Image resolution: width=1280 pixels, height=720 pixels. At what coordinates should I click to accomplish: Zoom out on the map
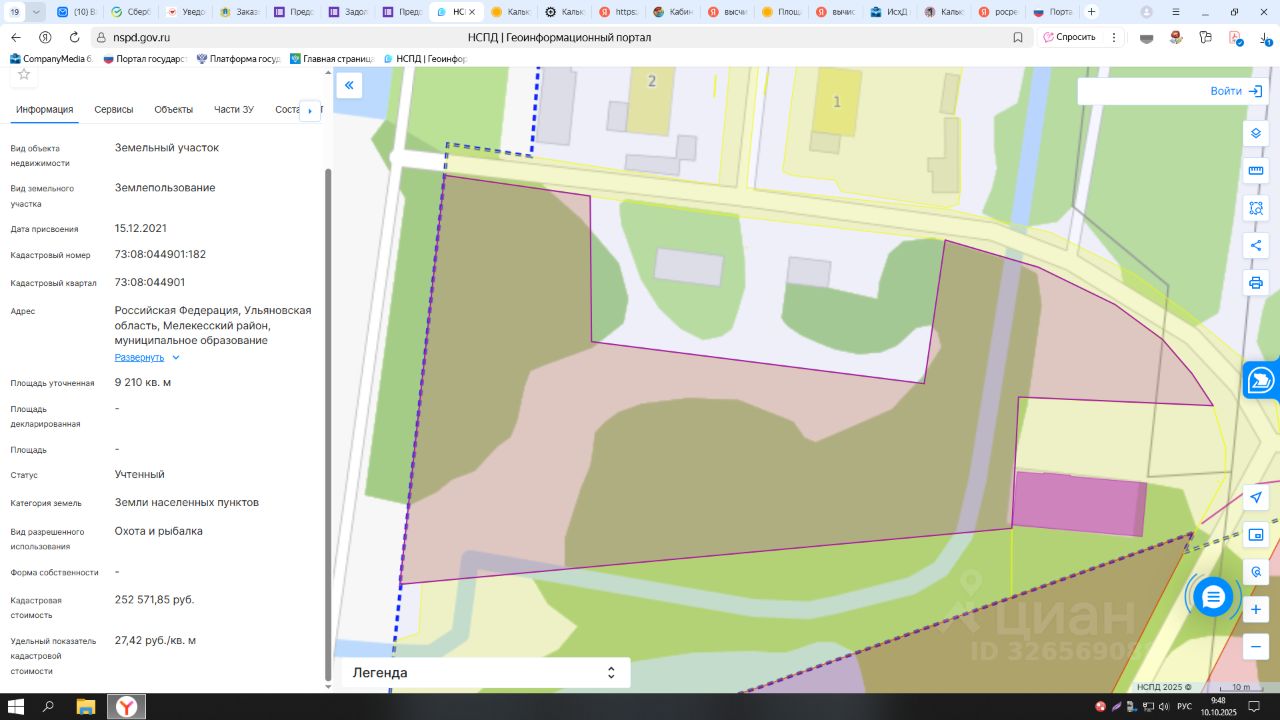(1256, 647)
